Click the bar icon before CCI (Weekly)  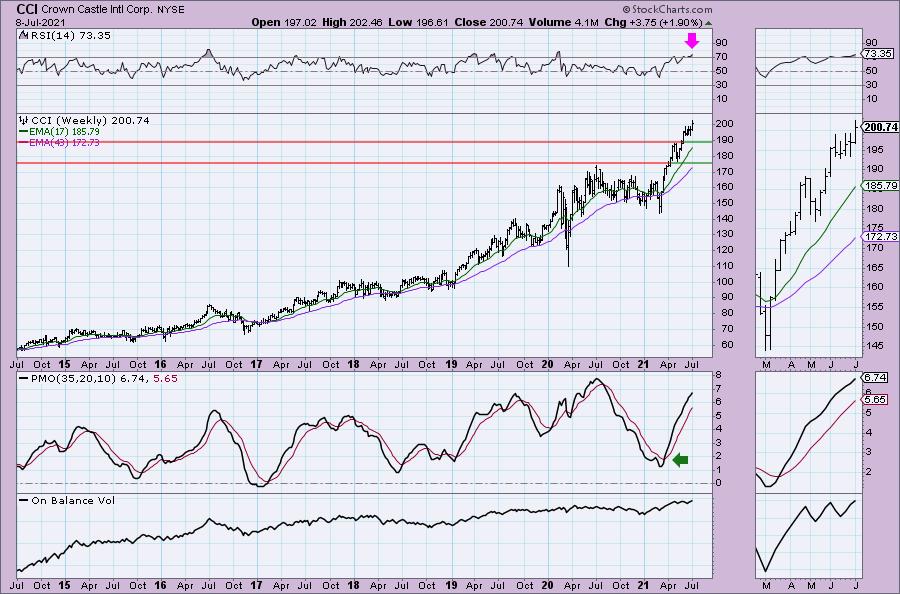pyautogui.click(x=24, y=121)
